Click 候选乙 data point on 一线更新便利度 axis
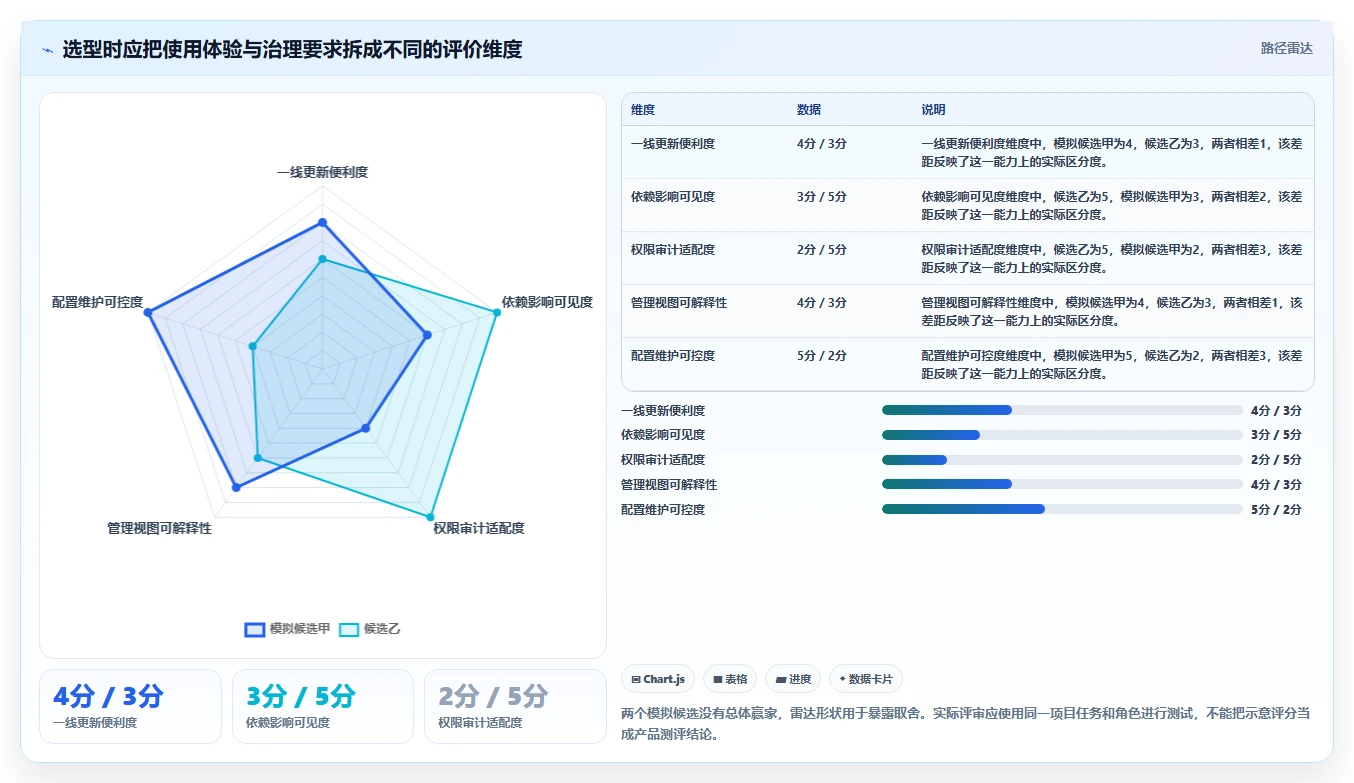Screen dimensions: 1354x783 [x=322, y=259]
